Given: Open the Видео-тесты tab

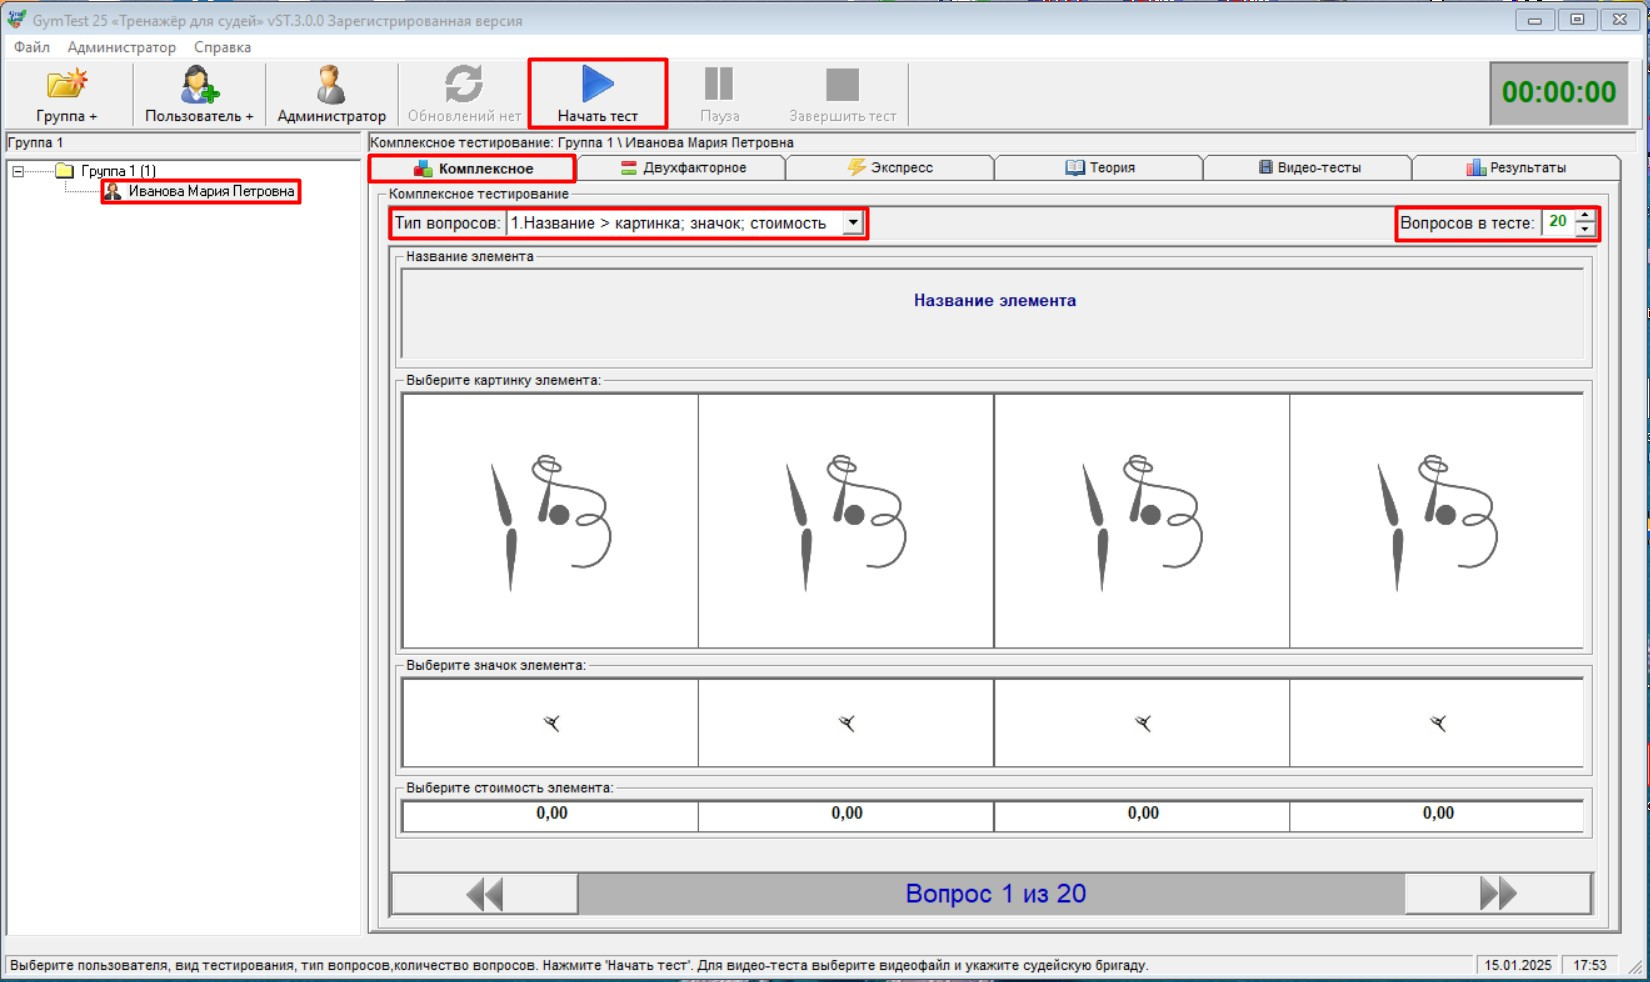Looking at the screenshot, I should (x=1309, y=168).
